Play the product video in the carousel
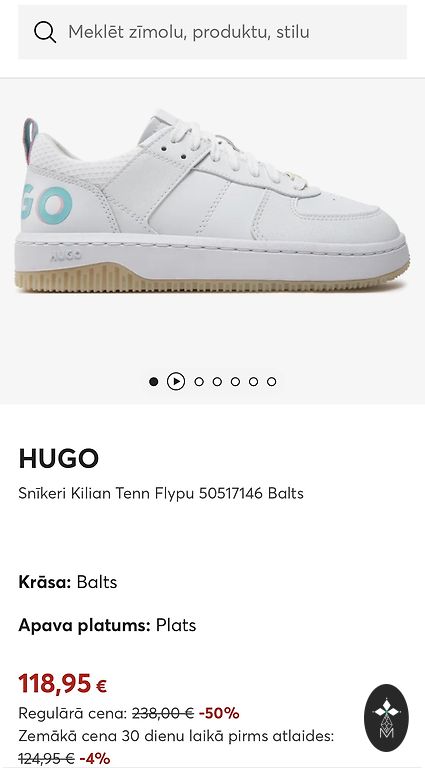 click(176, 382)
